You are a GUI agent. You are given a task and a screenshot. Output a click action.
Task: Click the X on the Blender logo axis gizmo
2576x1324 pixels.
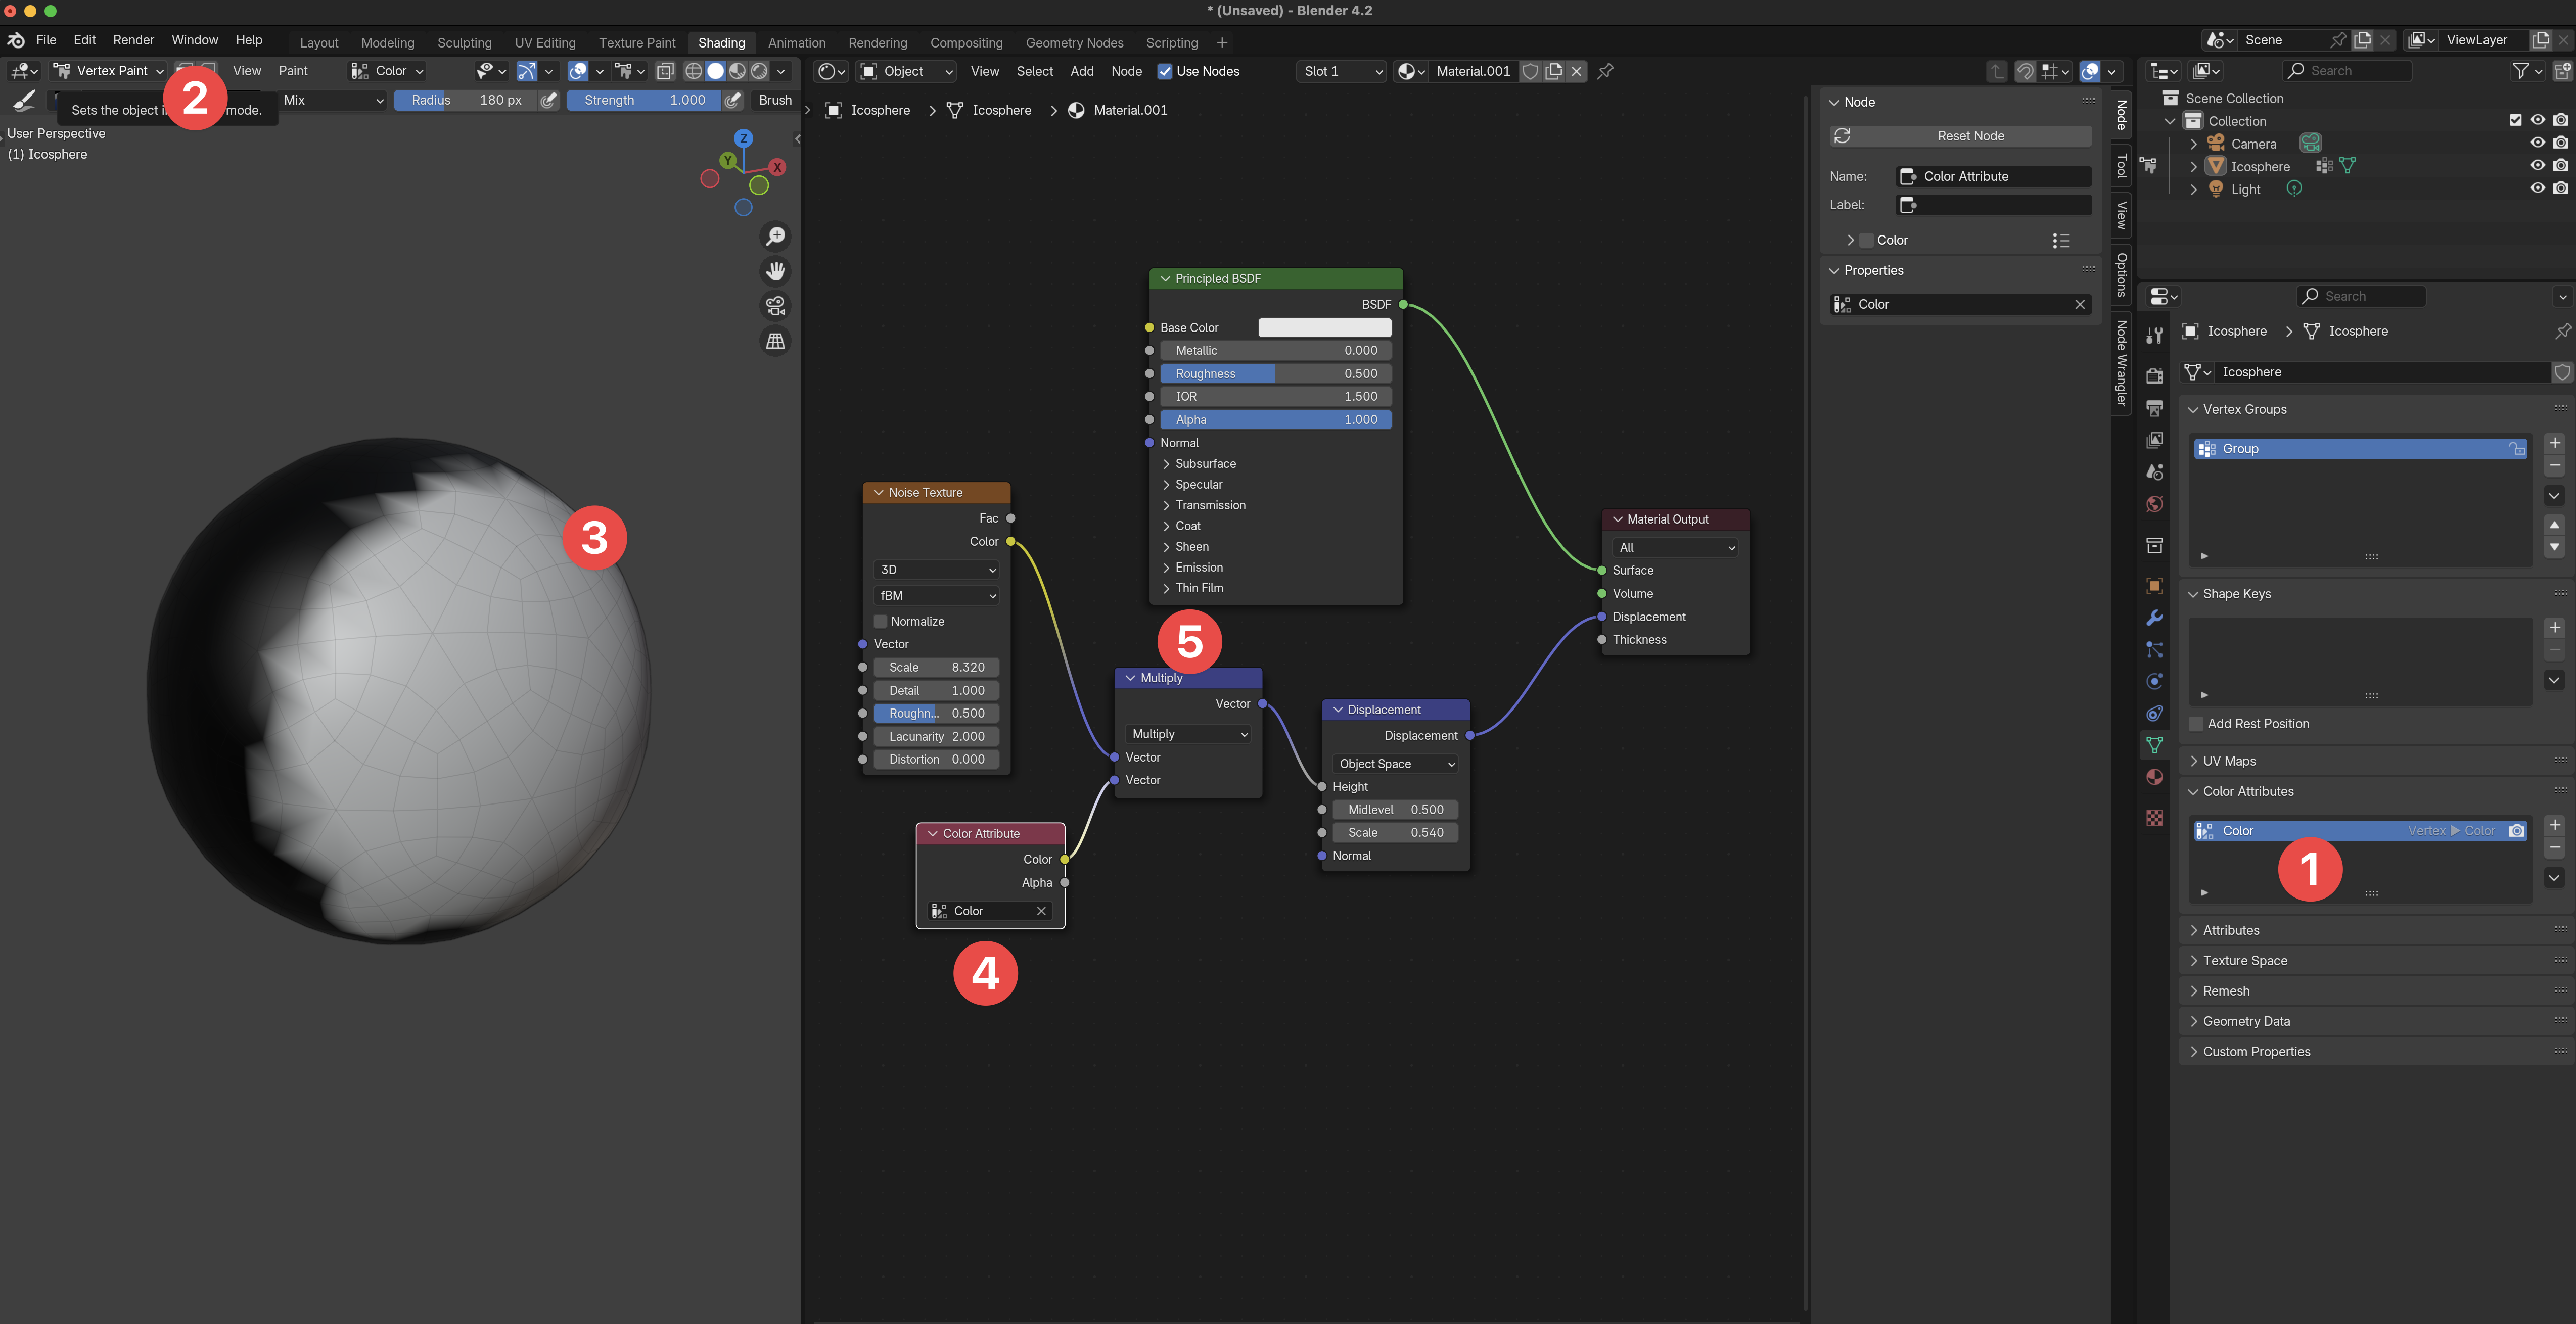[x=777, y=167]
